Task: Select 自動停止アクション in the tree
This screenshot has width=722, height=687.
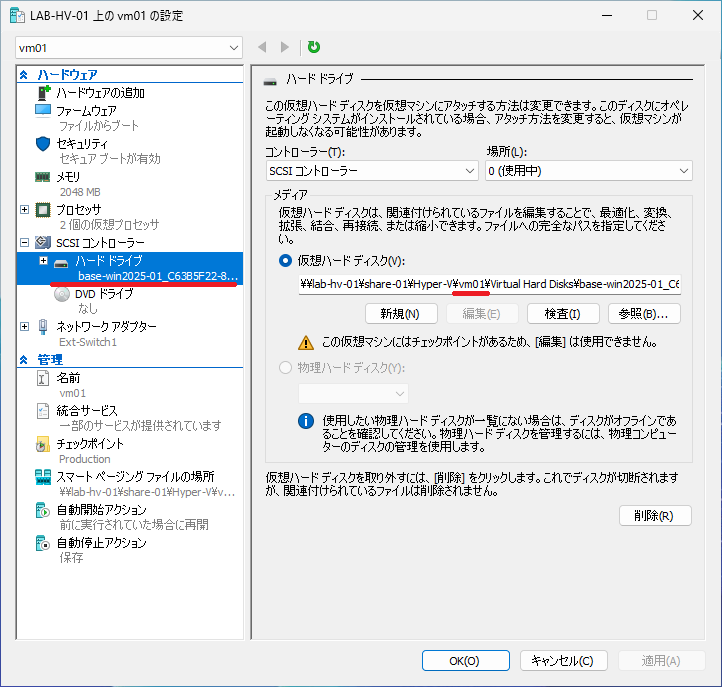Action: [101, 543]
